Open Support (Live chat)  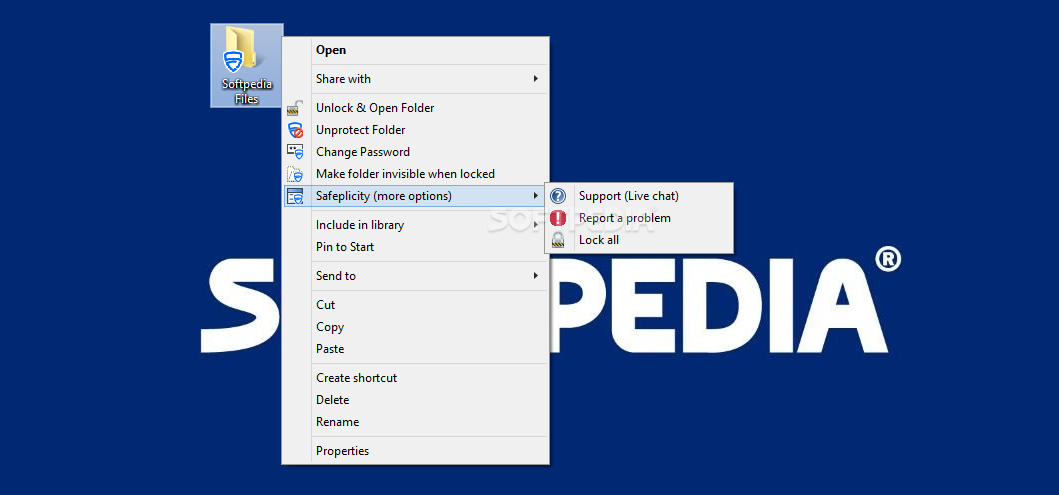tap(639, 197)
